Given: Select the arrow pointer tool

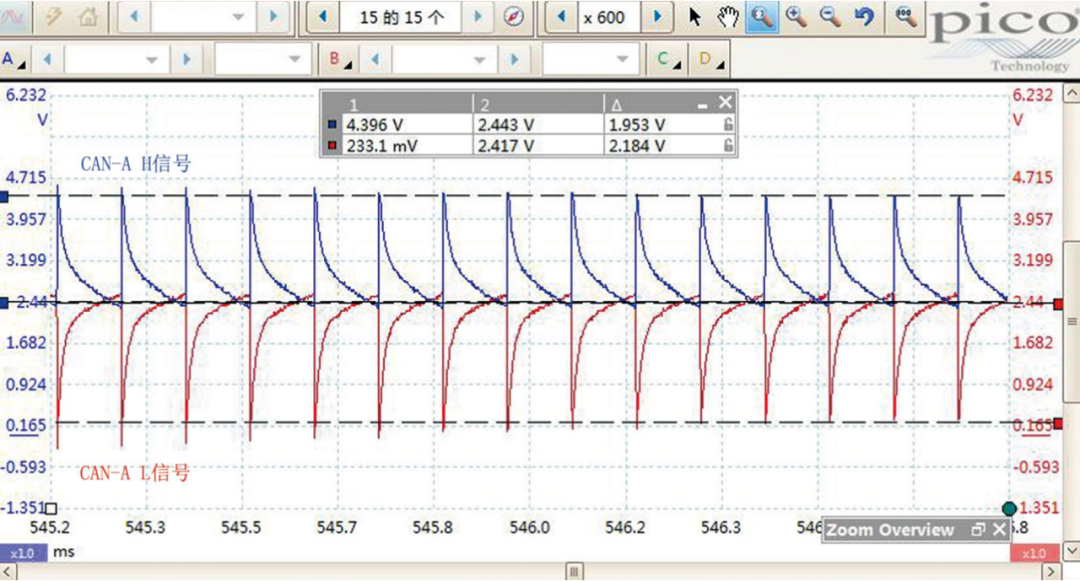Looking at the screenshot, I should click(x=695, y=17).
